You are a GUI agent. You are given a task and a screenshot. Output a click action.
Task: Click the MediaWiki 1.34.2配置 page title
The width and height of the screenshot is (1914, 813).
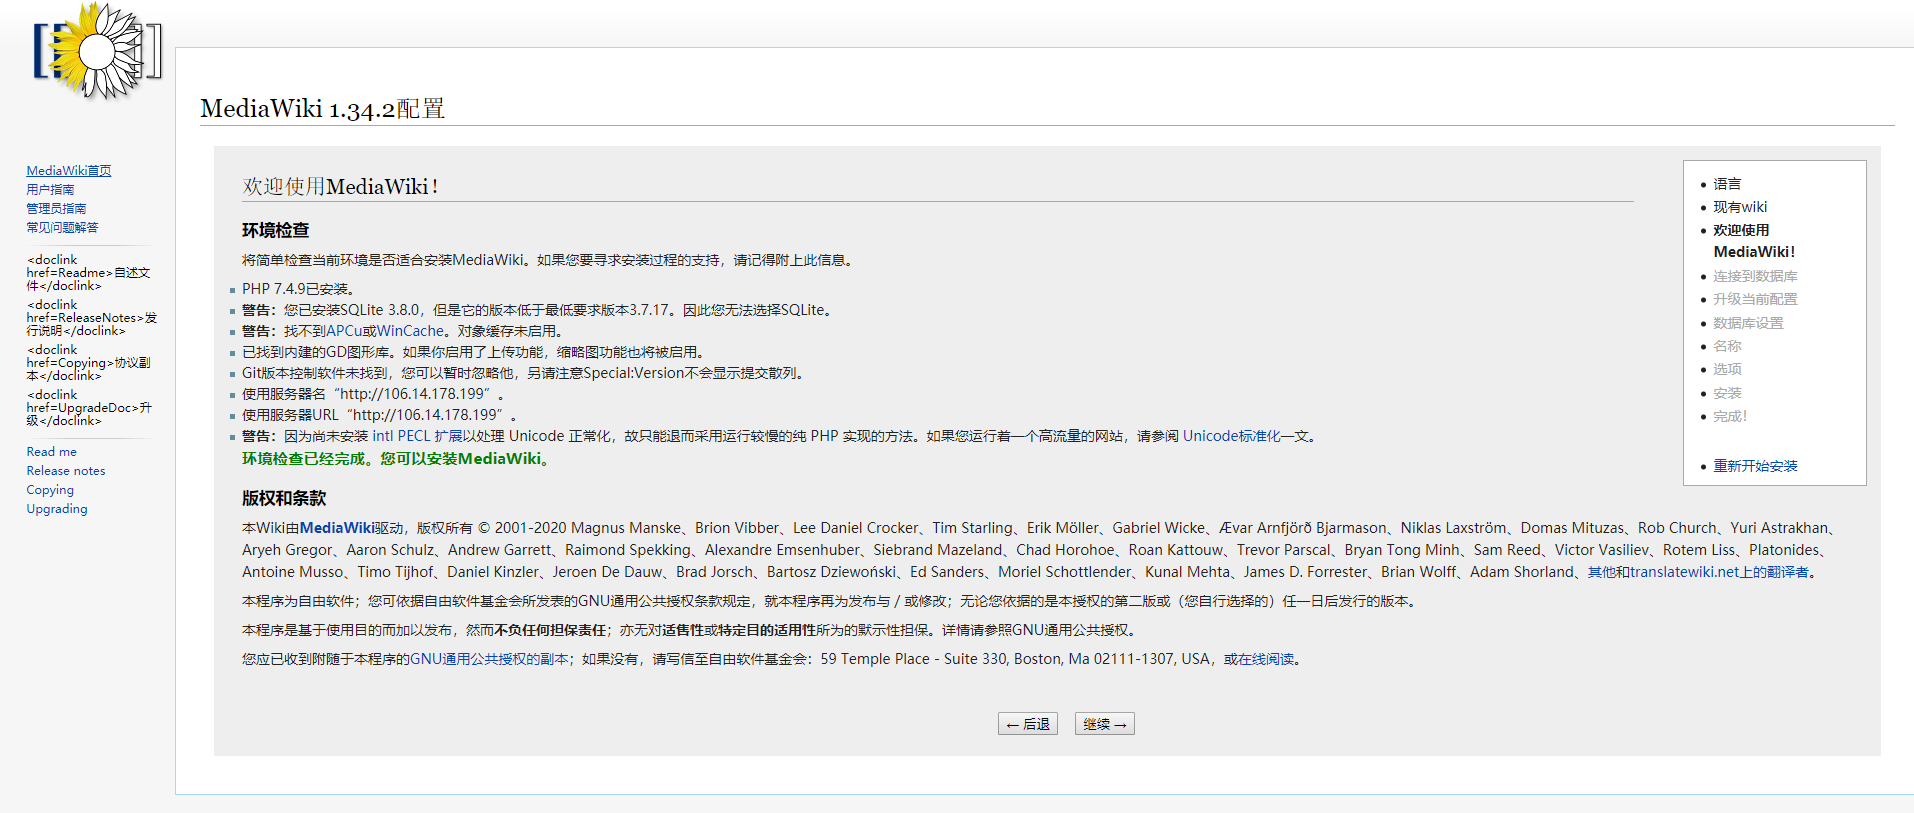(322, 109)
